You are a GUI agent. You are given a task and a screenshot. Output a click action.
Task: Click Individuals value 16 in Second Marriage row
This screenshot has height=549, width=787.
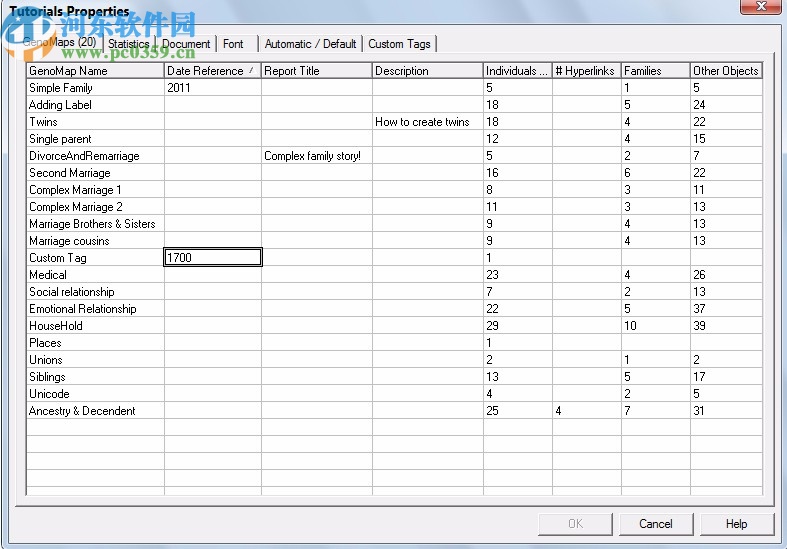tap(517, 173)
